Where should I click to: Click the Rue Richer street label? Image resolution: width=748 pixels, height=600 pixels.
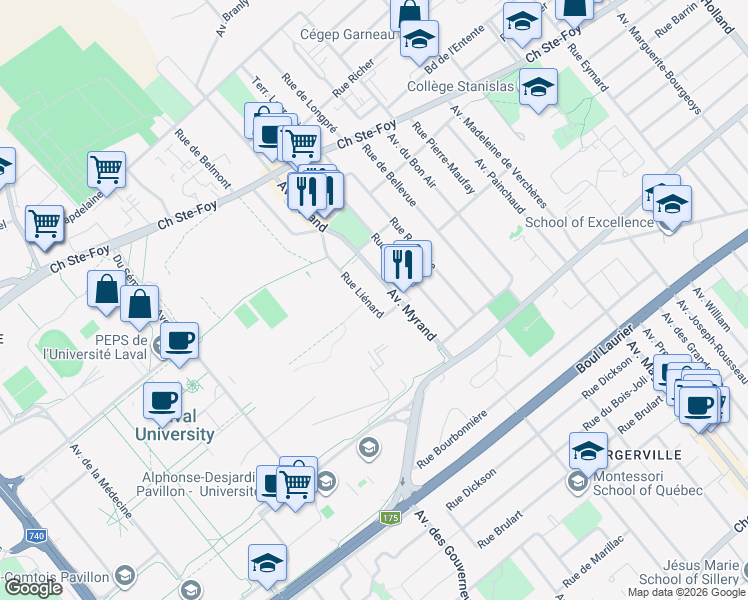pos(353,78)
